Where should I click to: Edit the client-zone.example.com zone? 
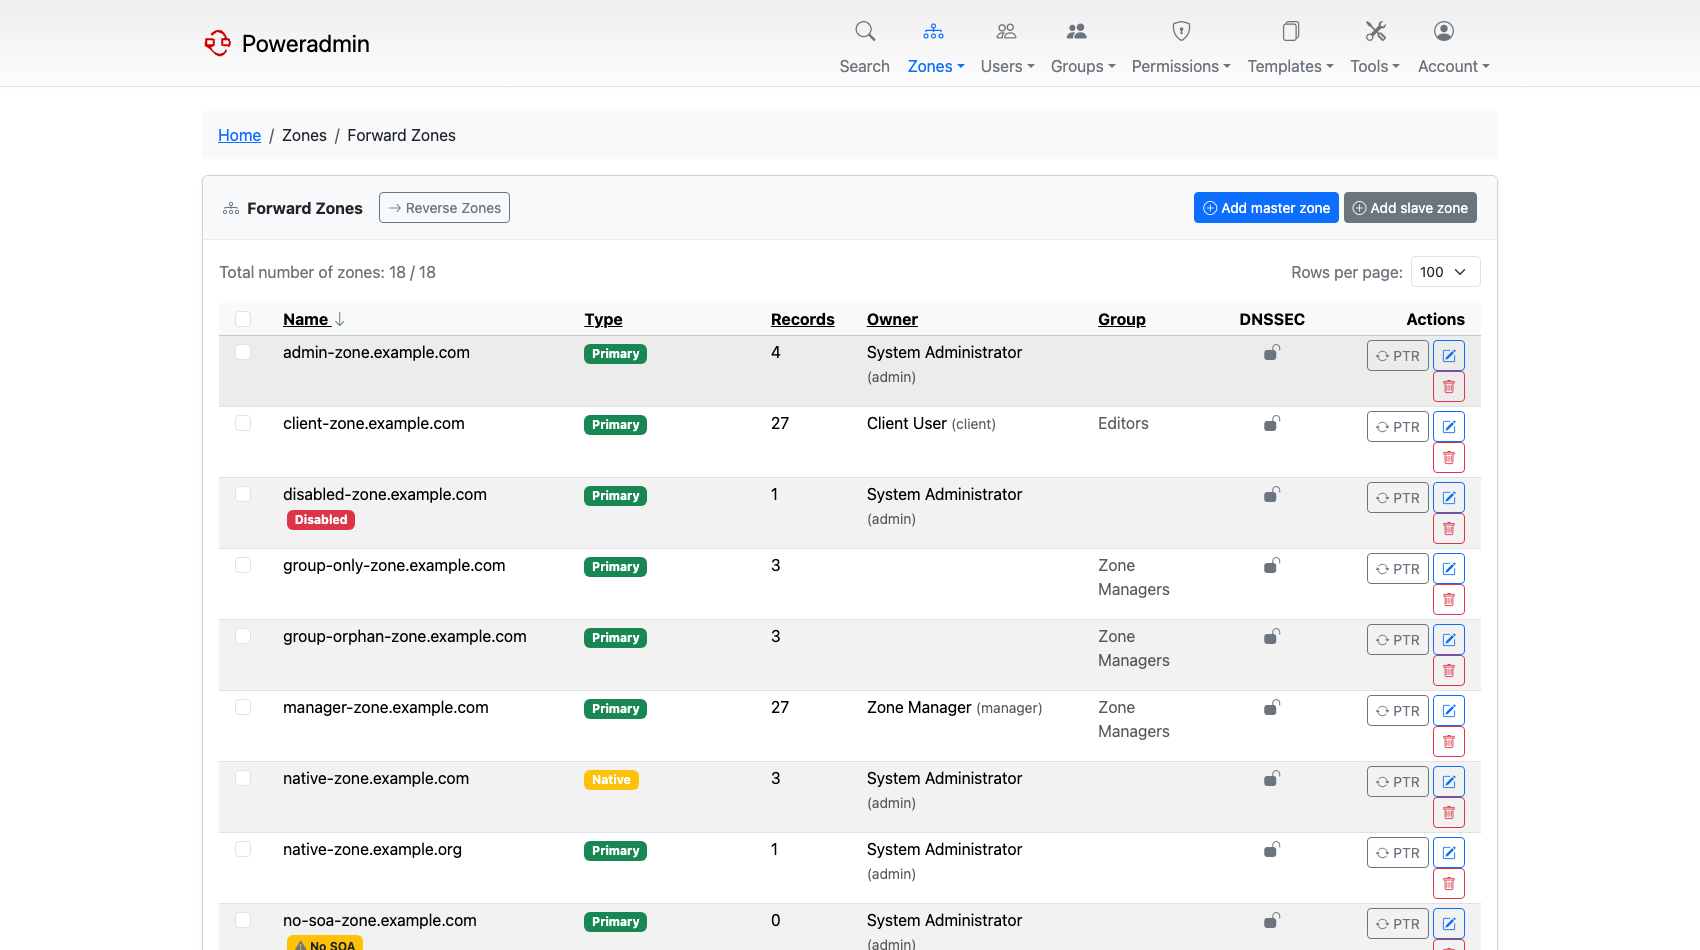coord(1449,426)
